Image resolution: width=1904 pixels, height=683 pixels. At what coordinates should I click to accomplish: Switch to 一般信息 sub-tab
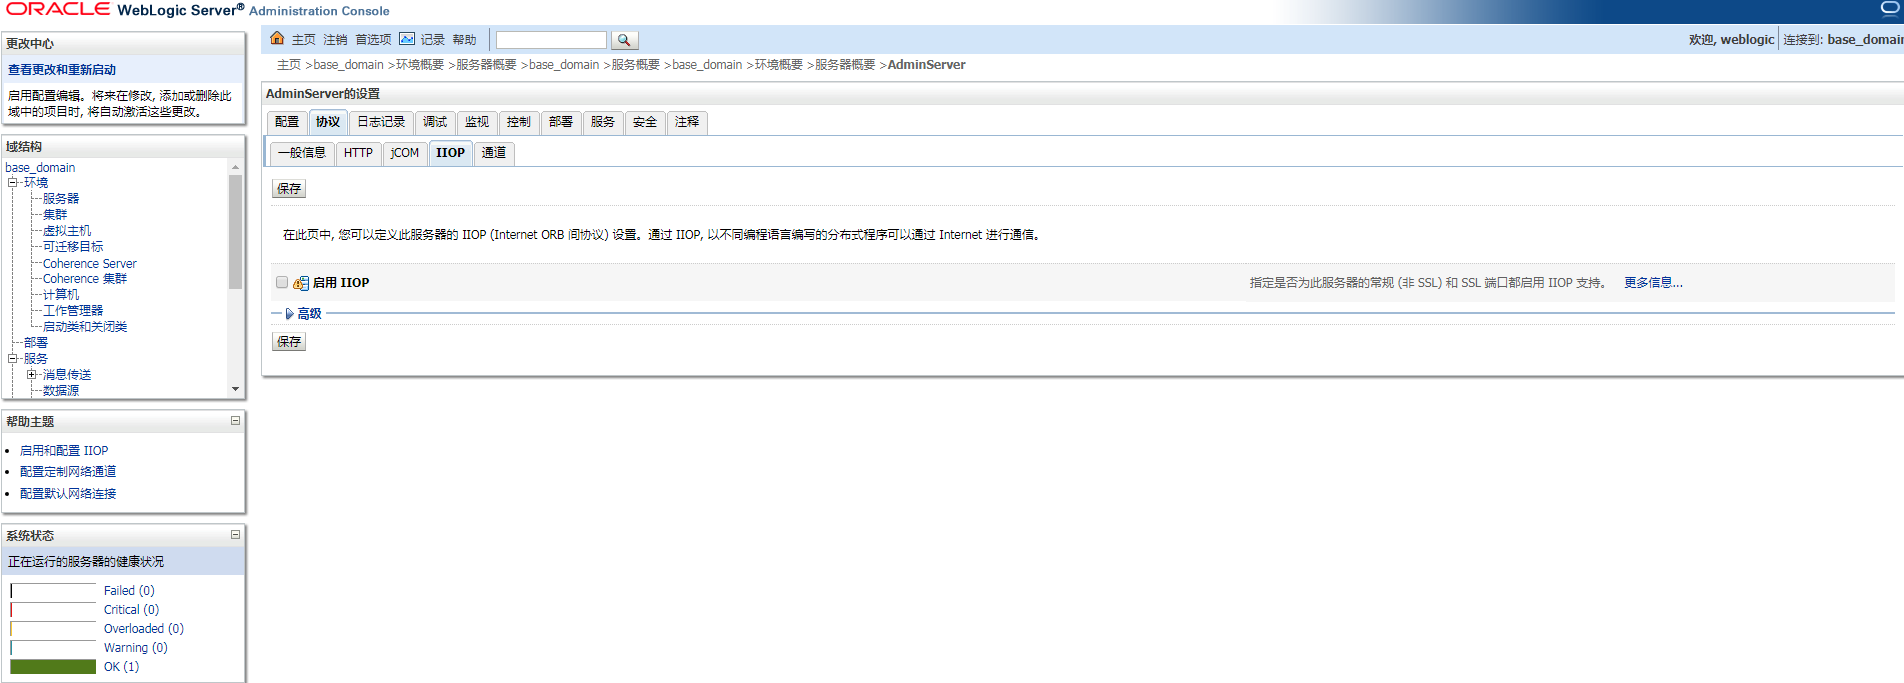point(302,153)
